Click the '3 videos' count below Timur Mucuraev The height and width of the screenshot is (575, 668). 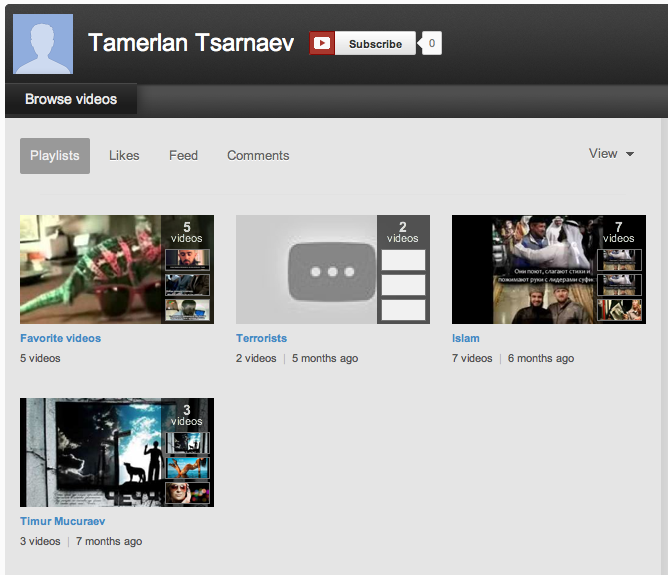40,541
